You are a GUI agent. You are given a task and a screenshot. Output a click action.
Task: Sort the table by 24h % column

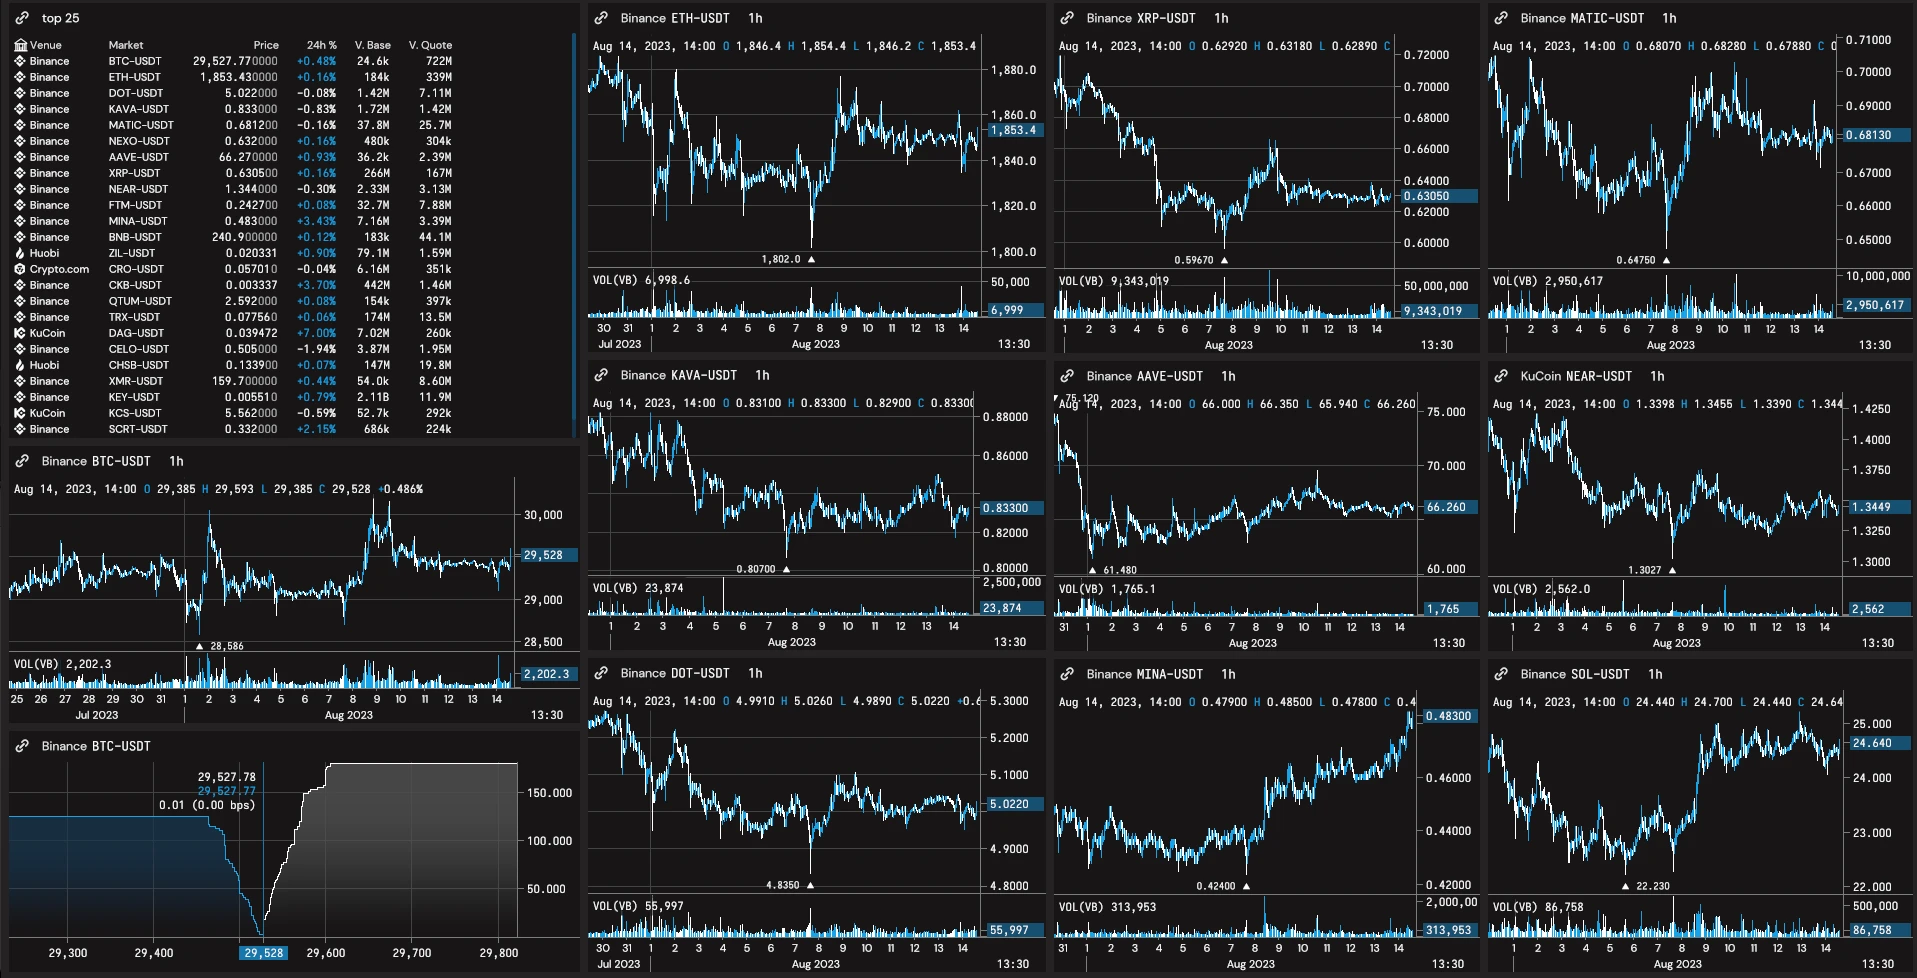point(322,45)
